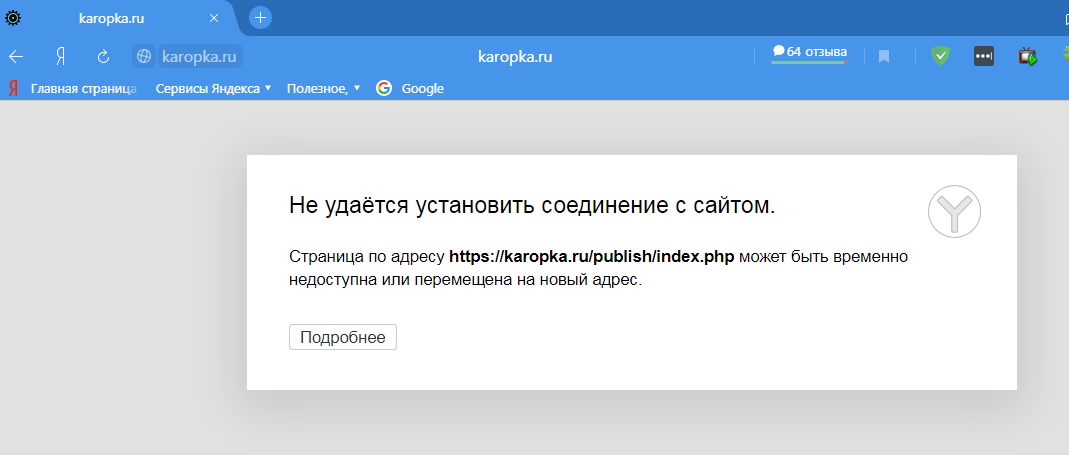The width and height of the screenshot is (1069, 455).
Task: Close the karopka.ru tab
Action: [214, 18]
